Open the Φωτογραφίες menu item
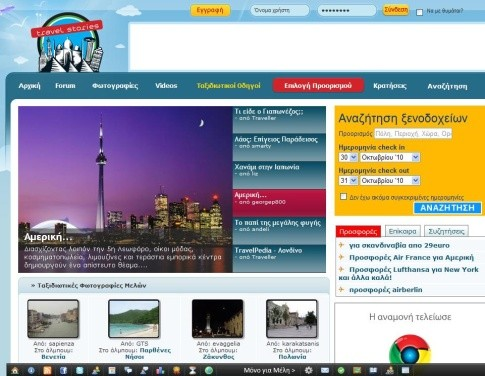The height and width of the screenshot is (376, 485). coord(115,86)
